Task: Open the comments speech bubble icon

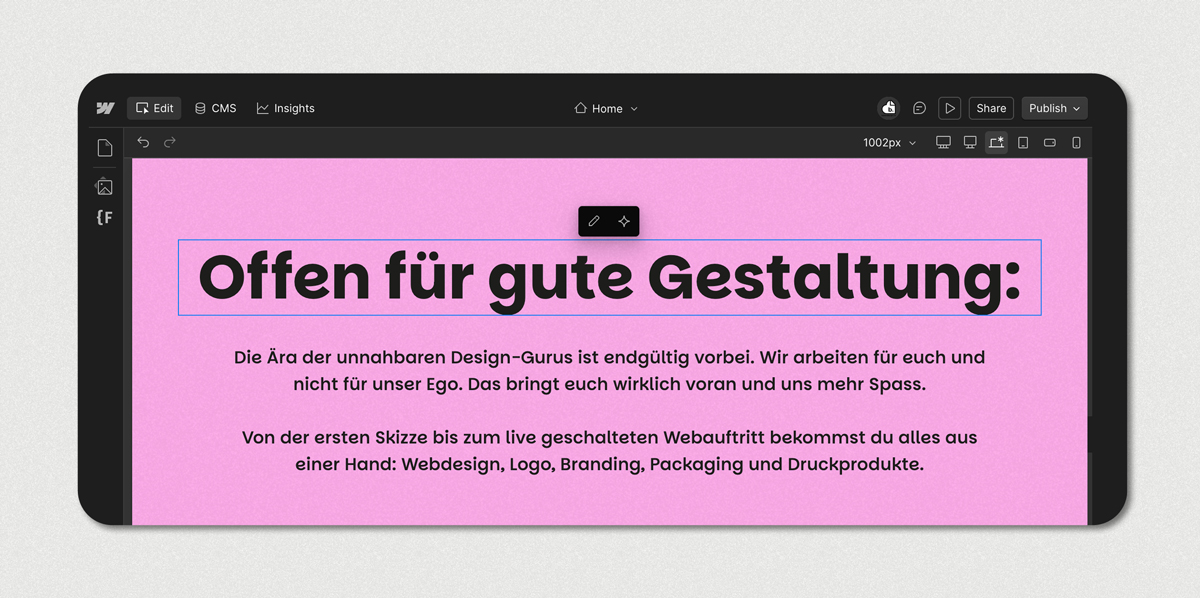Action: coord(919,108)
